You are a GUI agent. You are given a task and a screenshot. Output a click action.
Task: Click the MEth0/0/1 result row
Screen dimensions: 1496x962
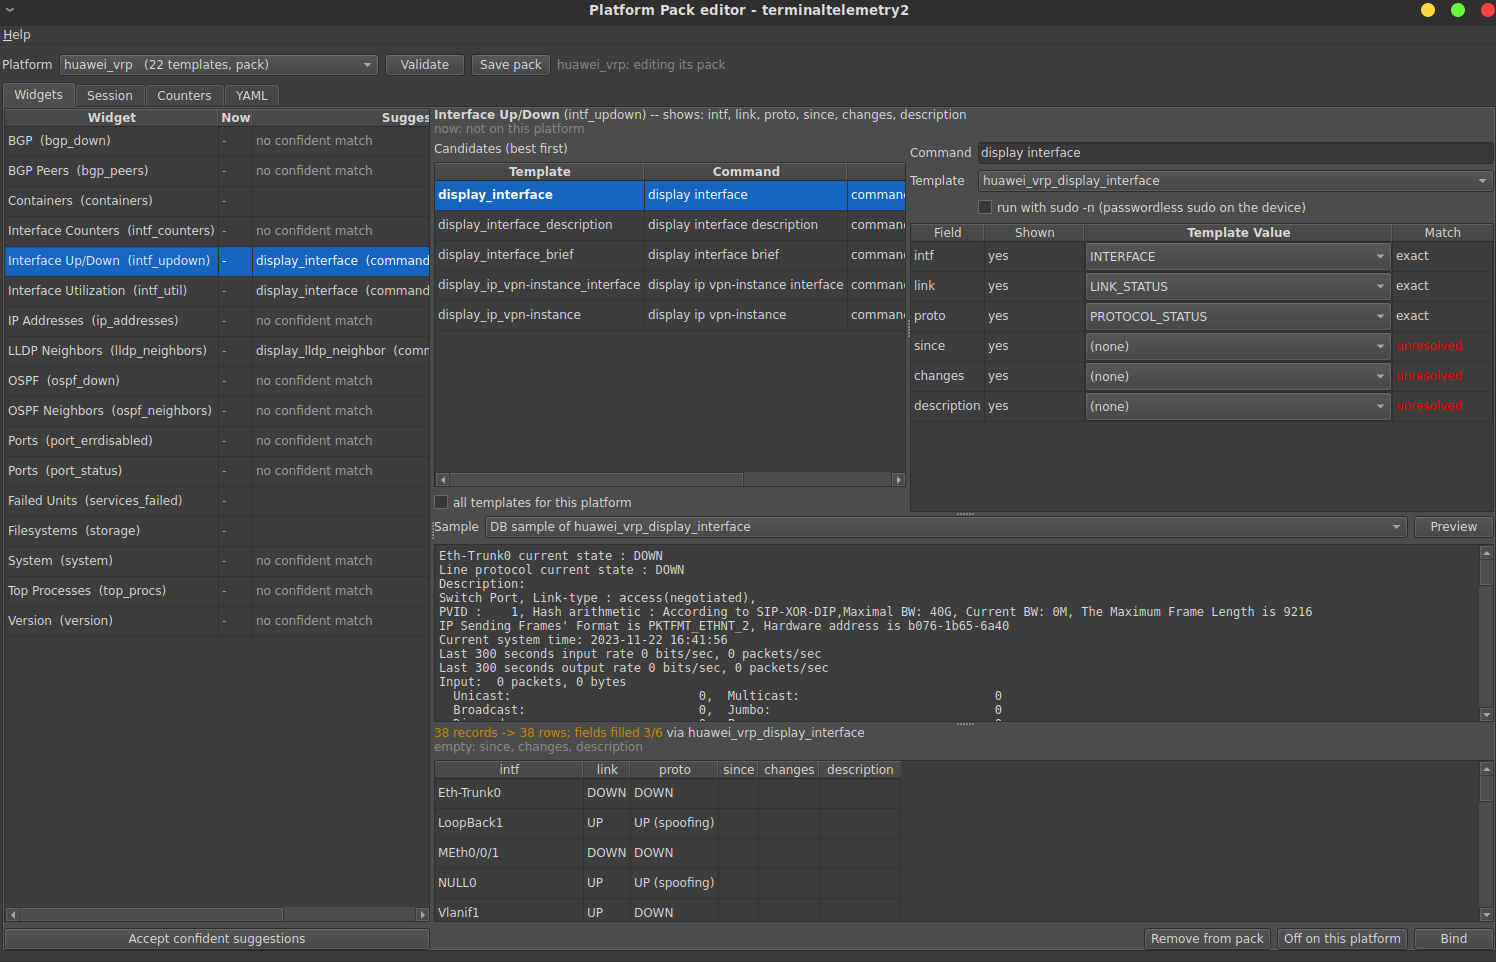(x=668, y=853)
